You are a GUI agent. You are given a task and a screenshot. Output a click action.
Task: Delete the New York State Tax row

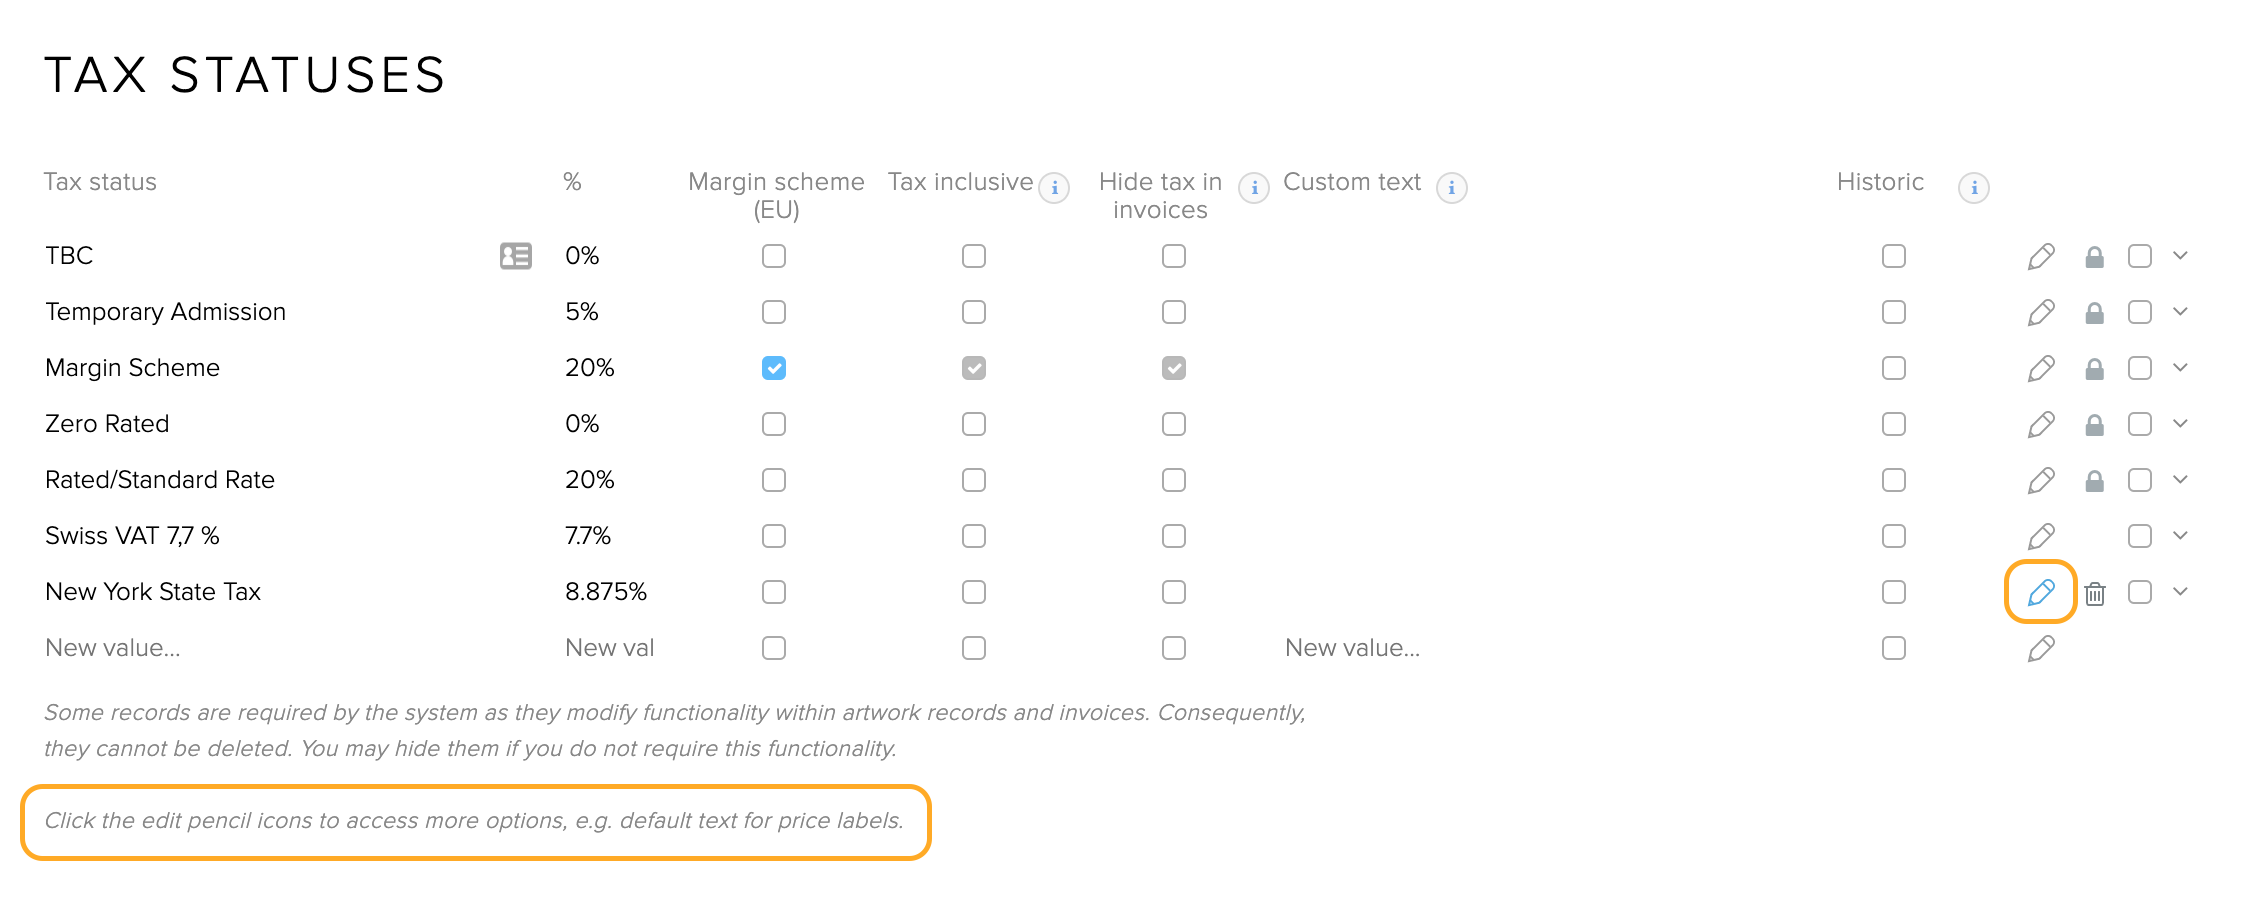[x=2095, y=594]
